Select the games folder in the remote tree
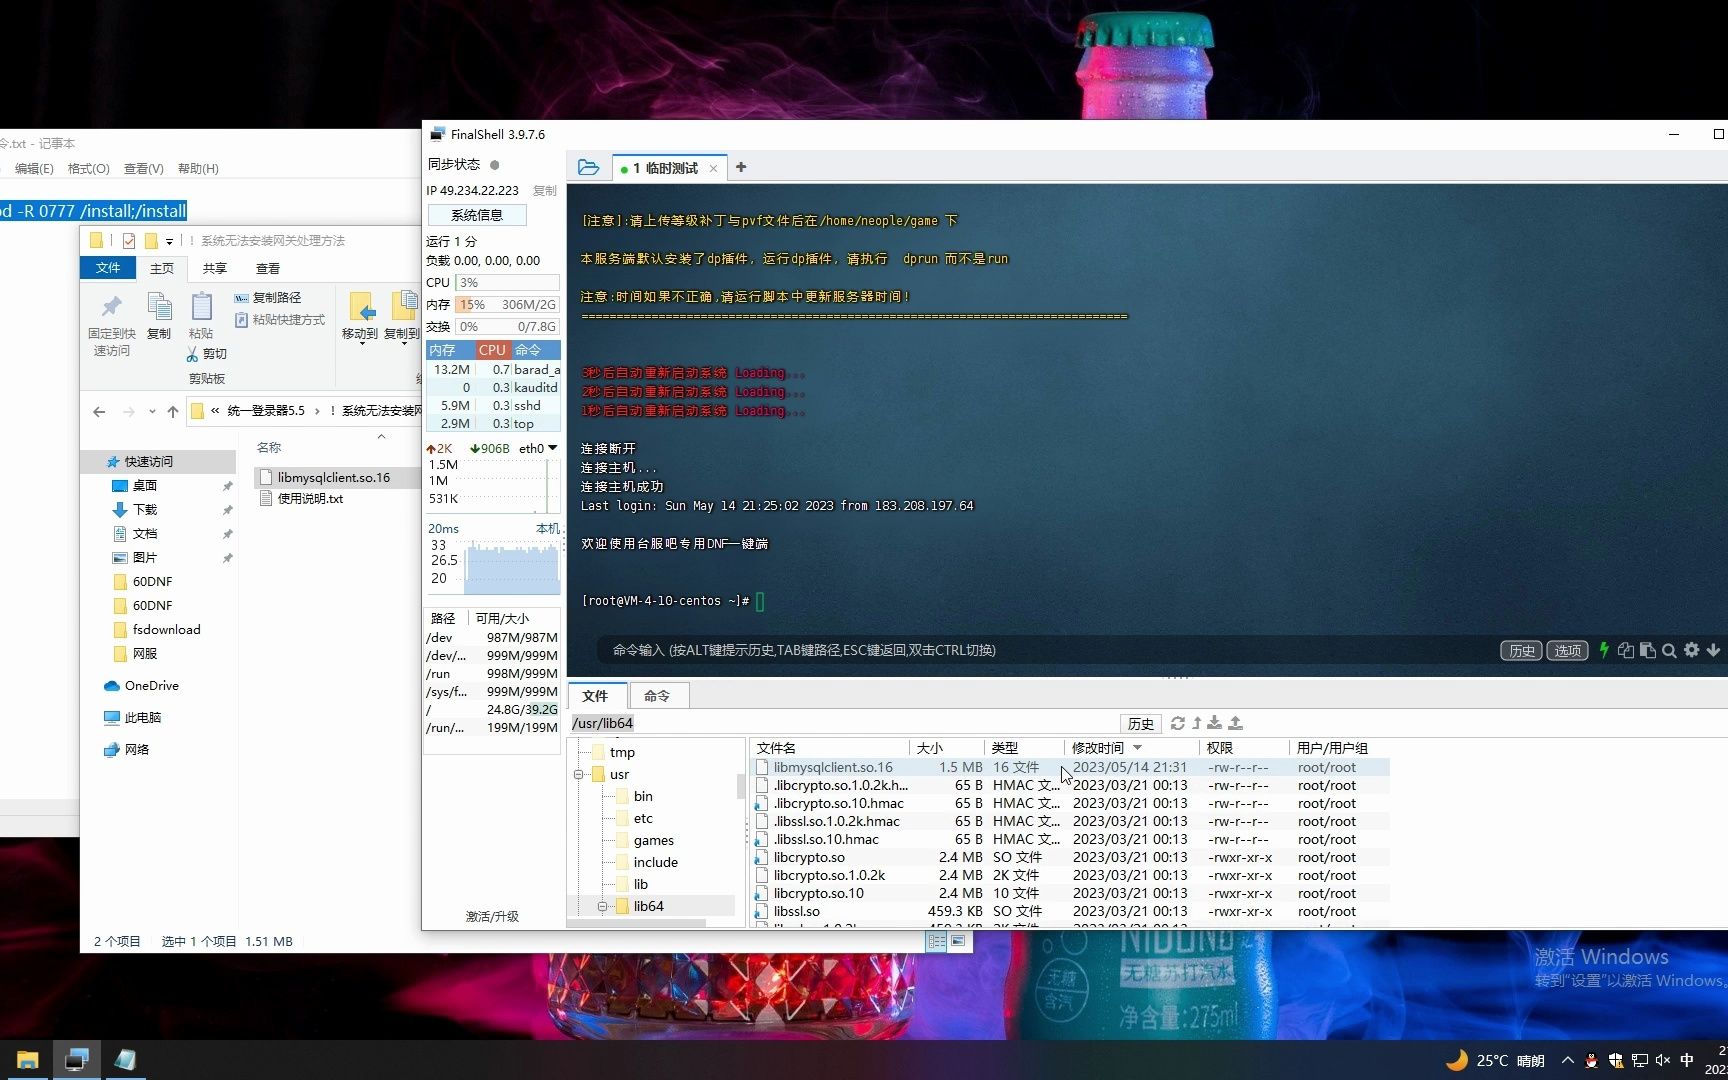Screen dimensions: 1728x1080 click(653, 840)
